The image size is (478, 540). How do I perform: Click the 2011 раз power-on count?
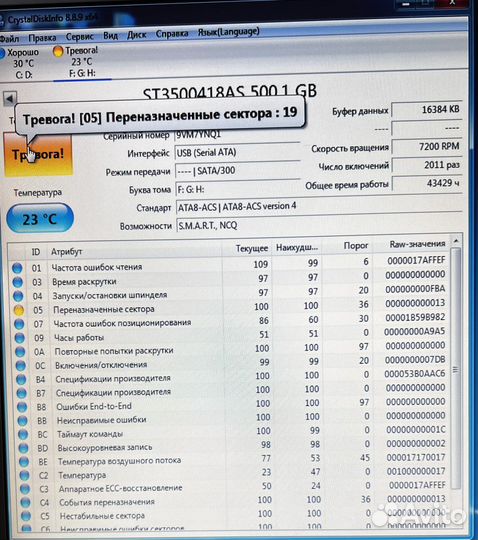427,165
